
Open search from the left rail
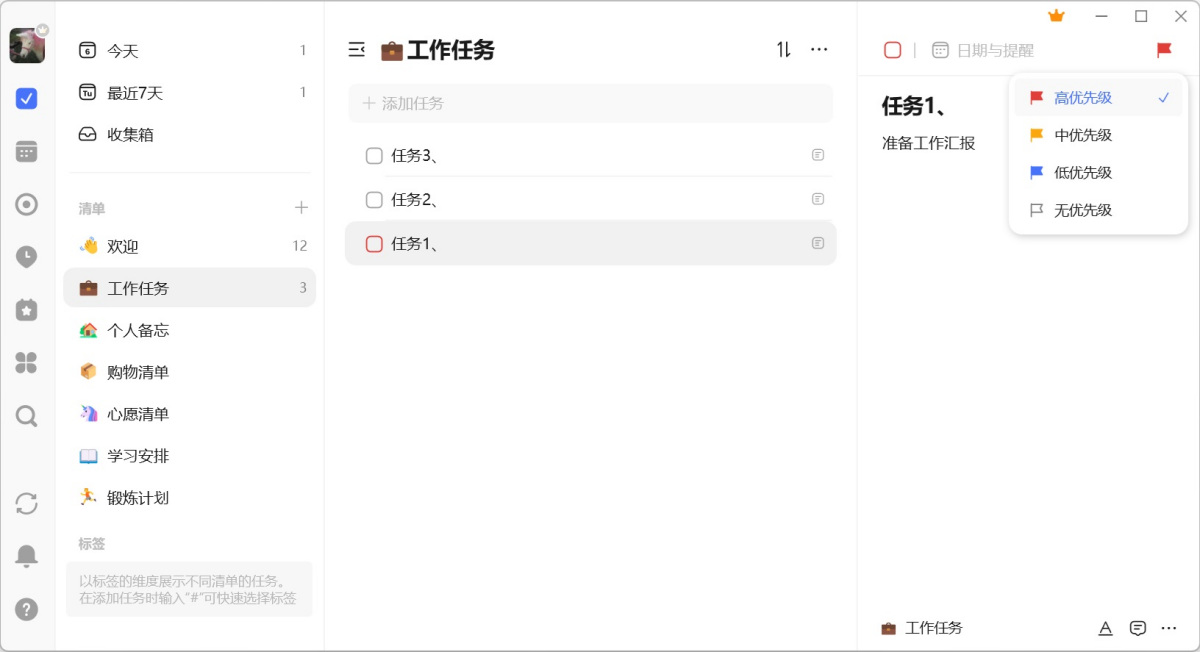(x=27, y=416)
